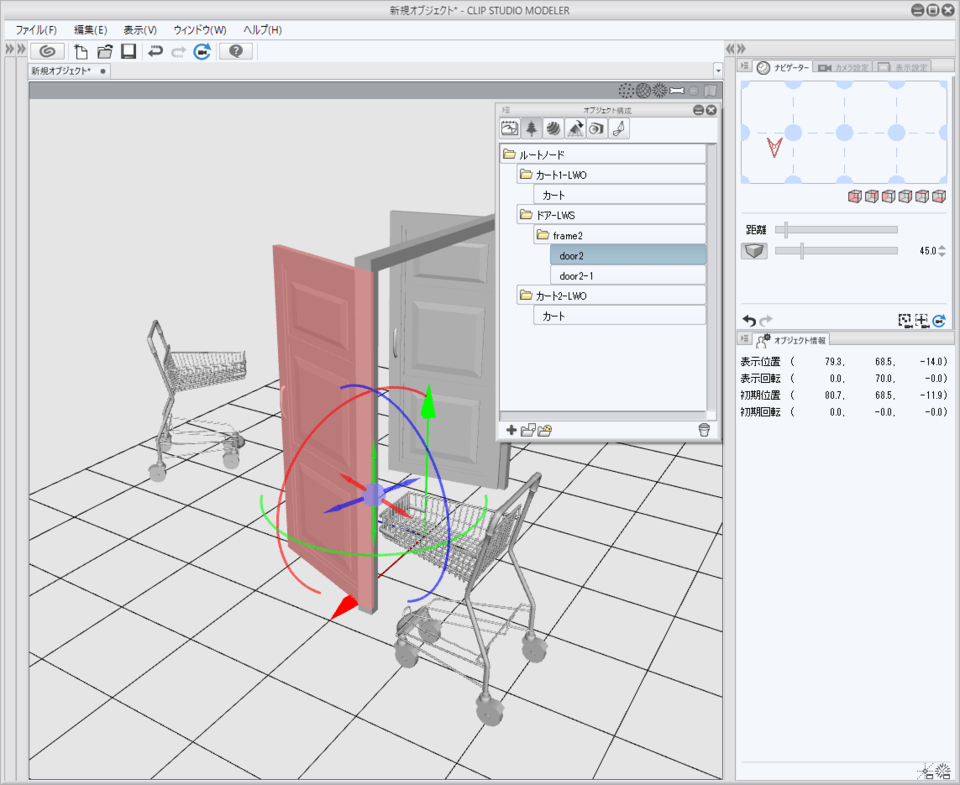Click the 45.0 perspective value stepper
The width and height of the screenshot is (960, 785).
pos(942,250)
